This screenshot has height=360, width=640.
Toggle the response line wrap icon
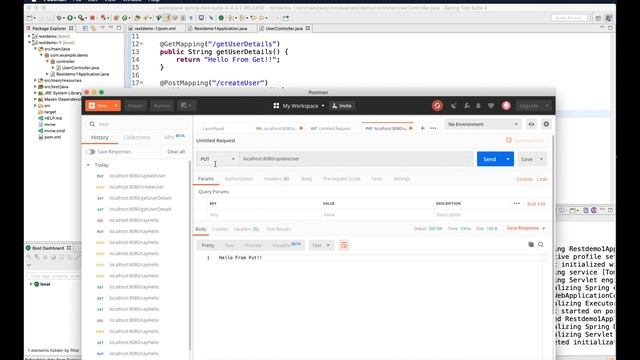(x=344, y=245)
